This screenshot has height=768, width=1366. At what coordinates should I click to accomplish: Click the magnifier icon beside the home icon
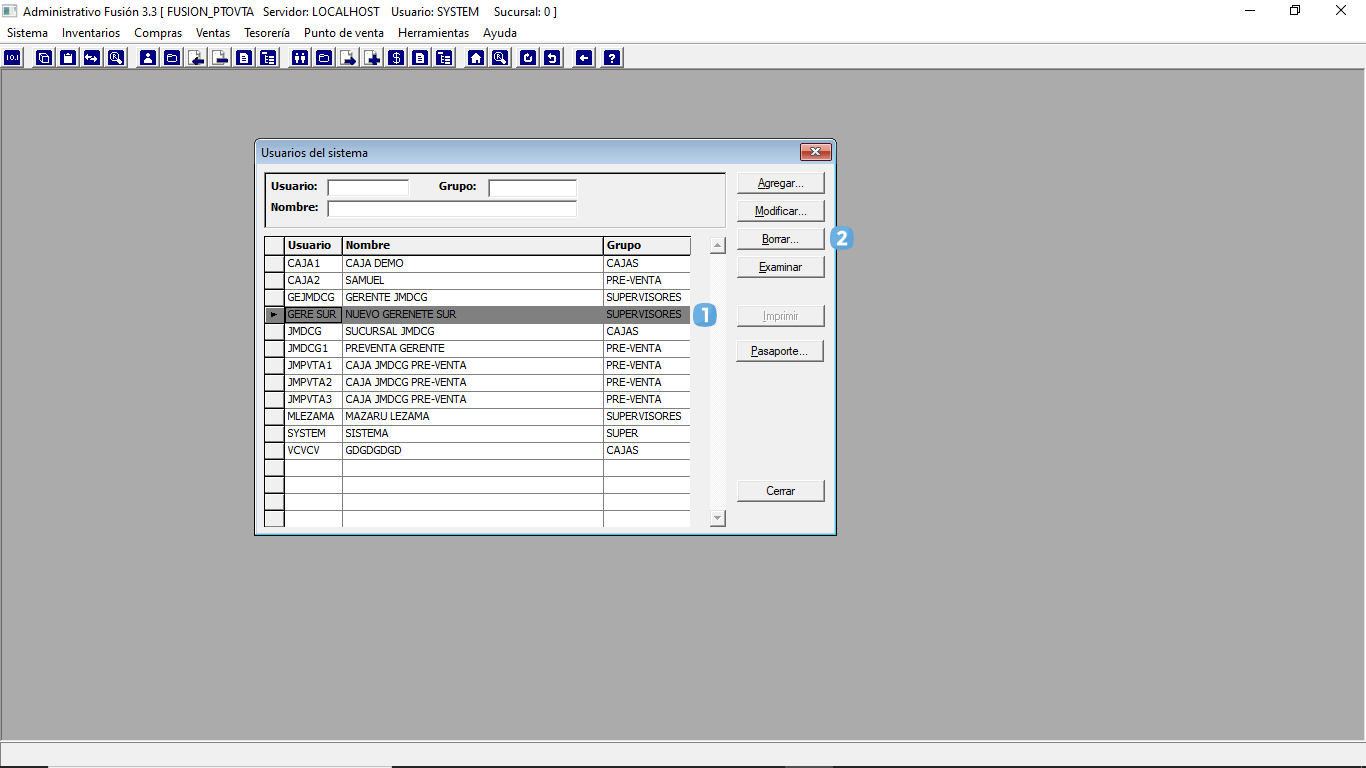(x=500, y=57)
